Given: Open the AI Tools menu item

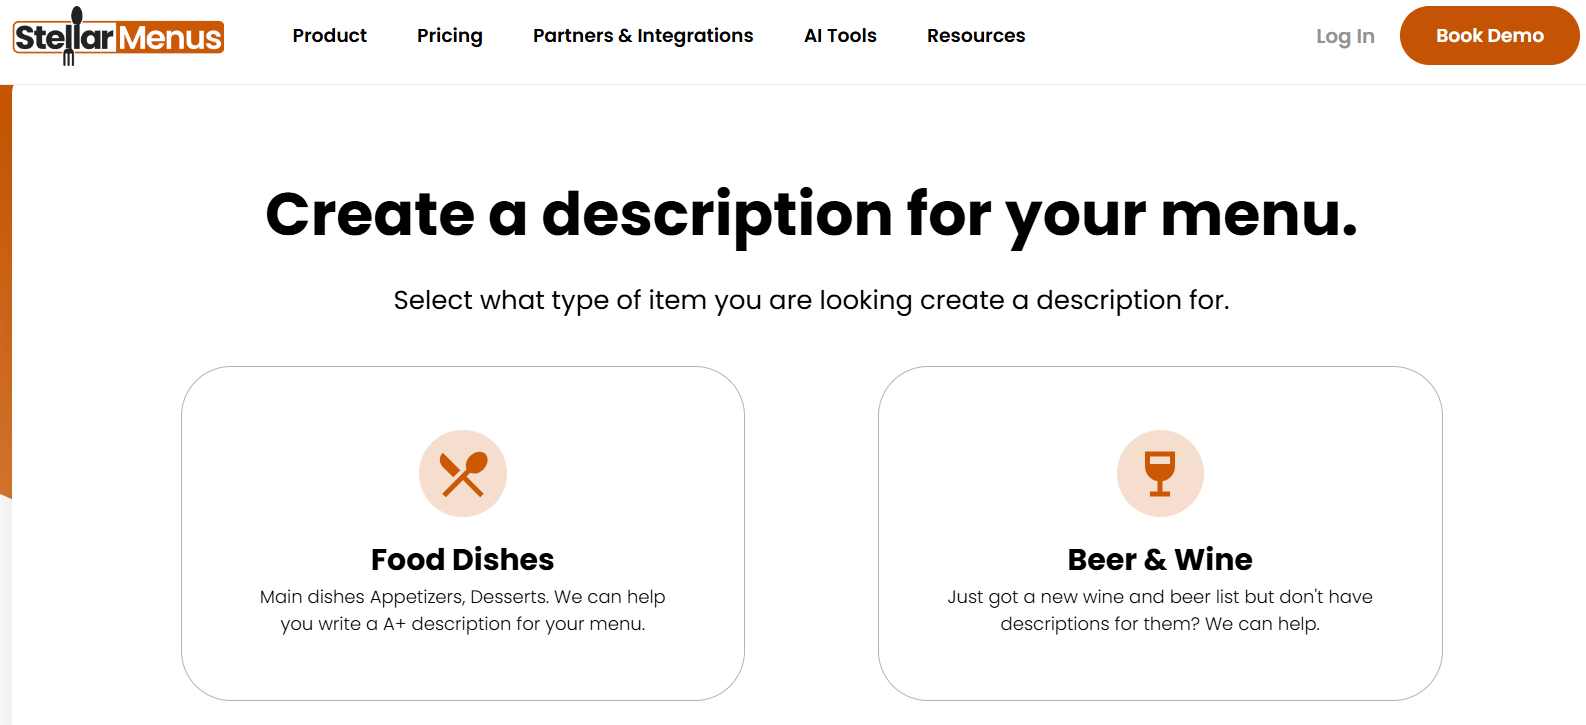Looking at the screenshot, I should coord(840,36).
